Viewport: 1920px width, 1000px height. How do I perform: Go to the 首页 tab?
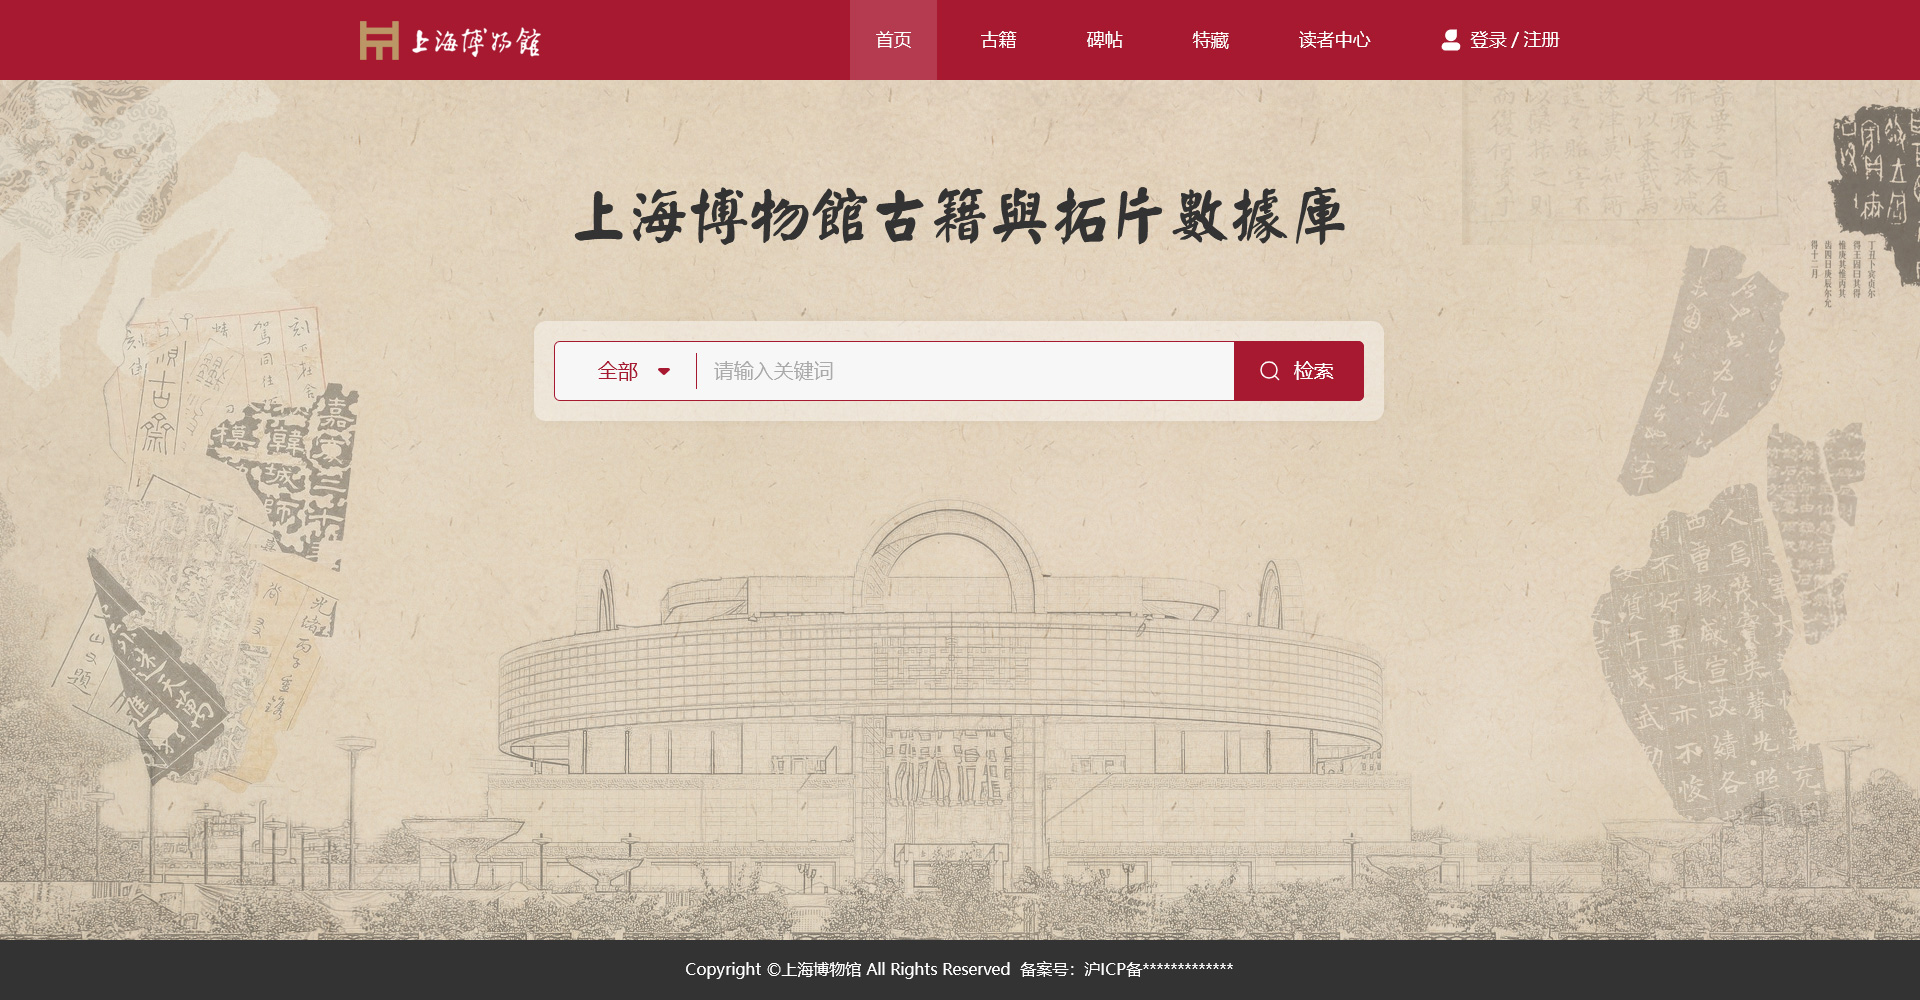coord(893,40)
